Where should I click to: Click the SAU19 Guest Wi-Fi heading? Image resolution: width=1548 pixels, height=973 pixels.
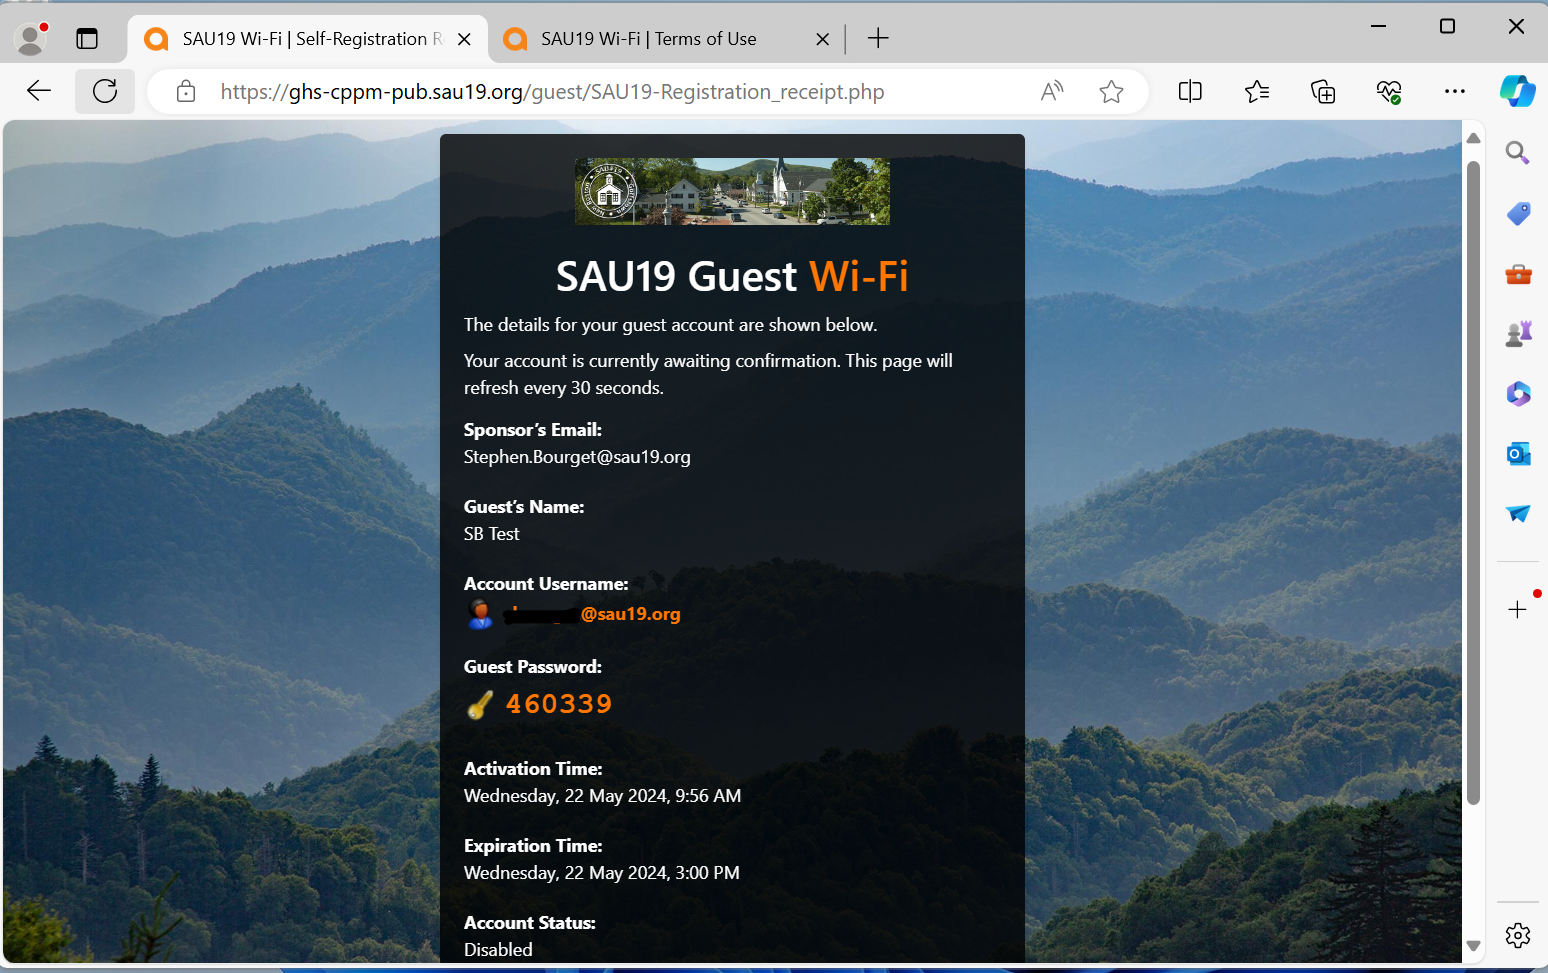click(732, 276)
